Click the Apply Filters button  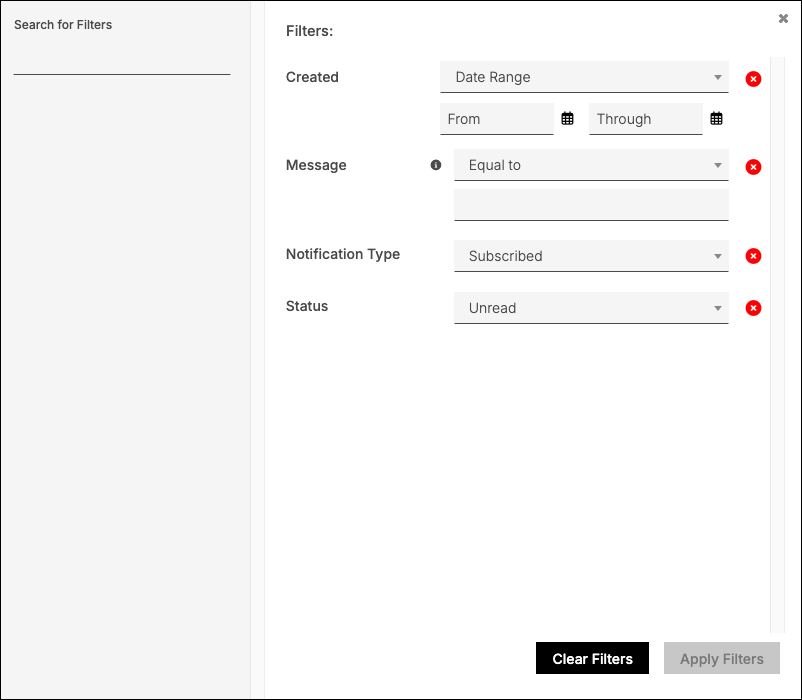722,658
